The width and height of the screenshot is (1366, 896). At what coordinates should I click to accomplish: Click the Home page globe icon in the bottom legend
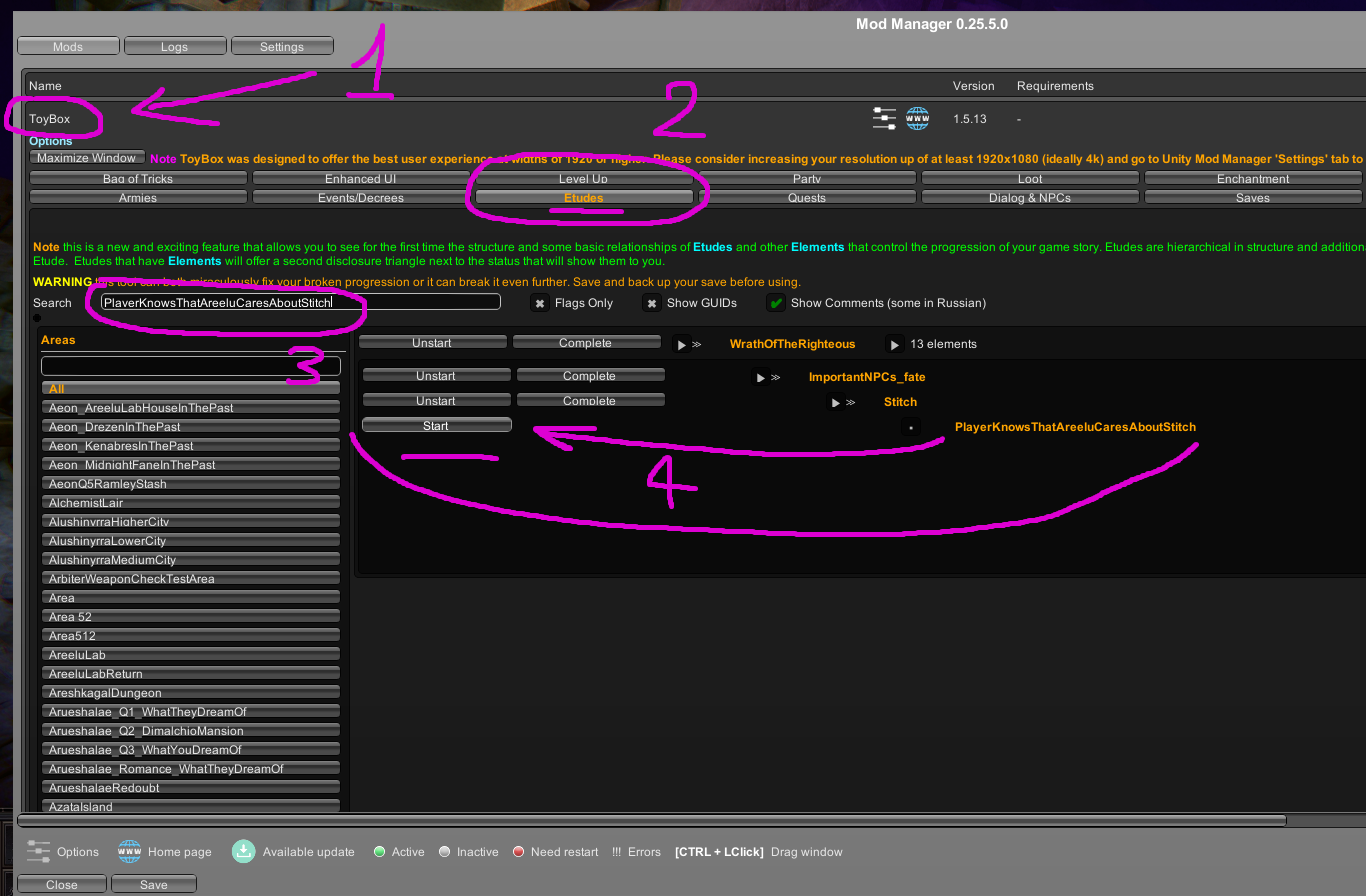[130, 852]
